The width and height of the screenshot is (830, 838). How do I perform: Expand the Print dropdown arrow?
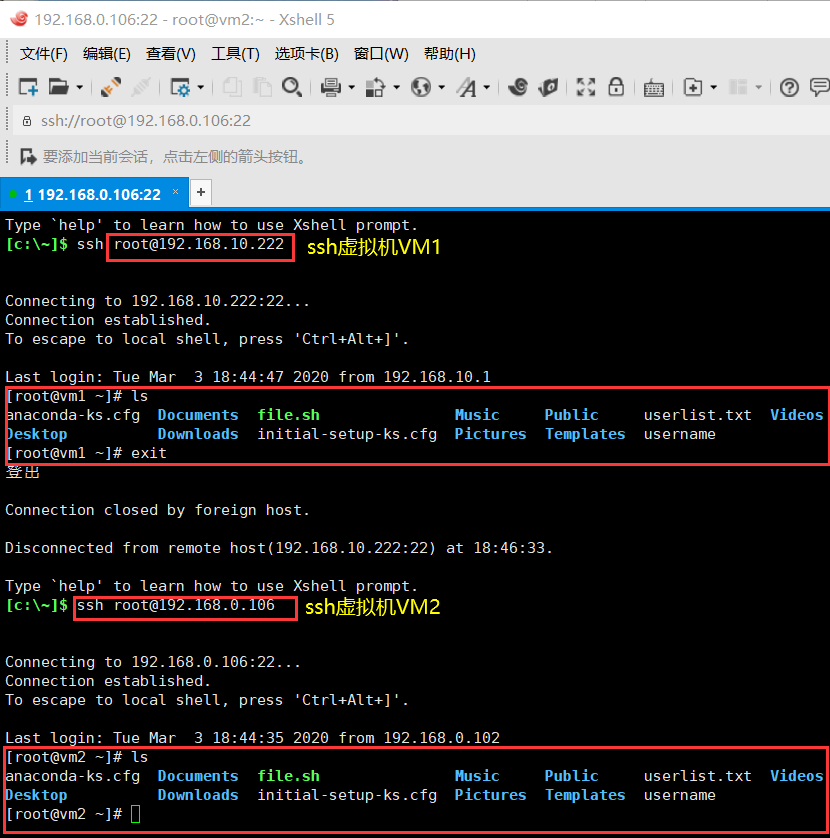pos(352,87)
